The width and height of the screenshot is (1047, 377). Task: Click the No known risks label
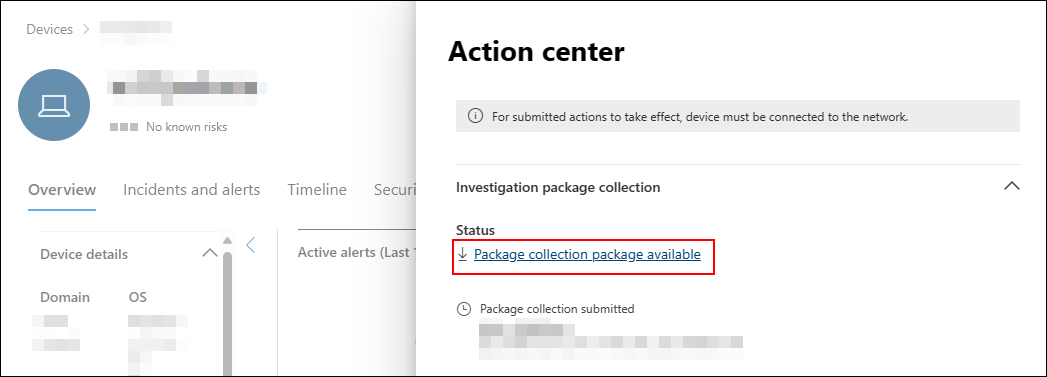[186, 127]
